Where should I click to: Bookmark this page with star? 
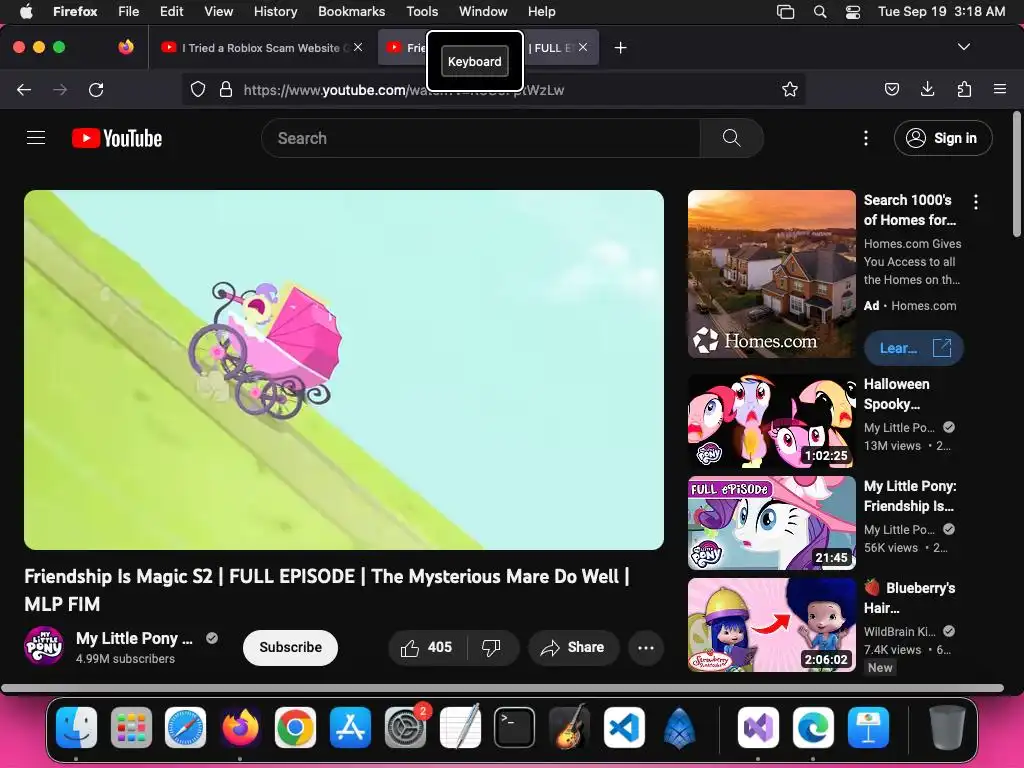click(790, 89)
